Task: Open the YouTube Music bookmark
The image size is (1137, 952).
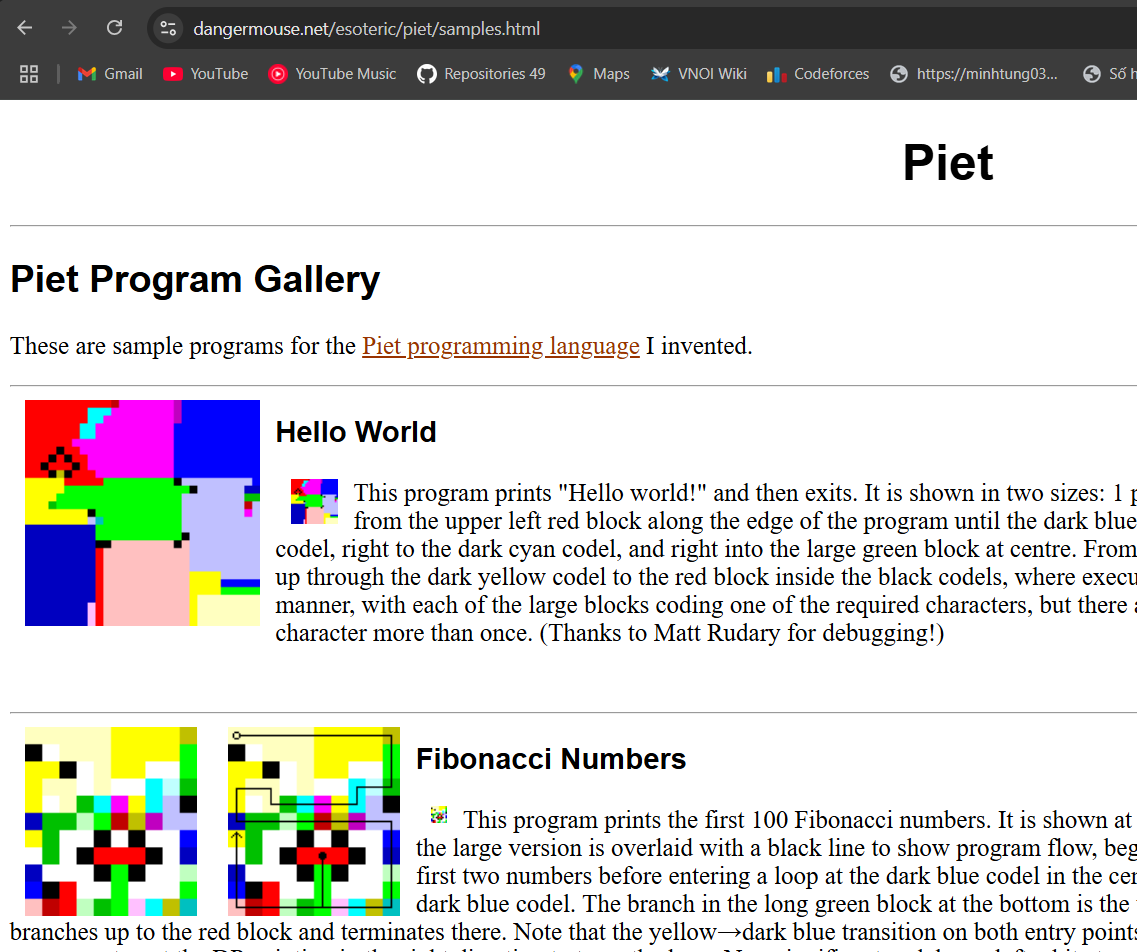Action: (333, 74)
